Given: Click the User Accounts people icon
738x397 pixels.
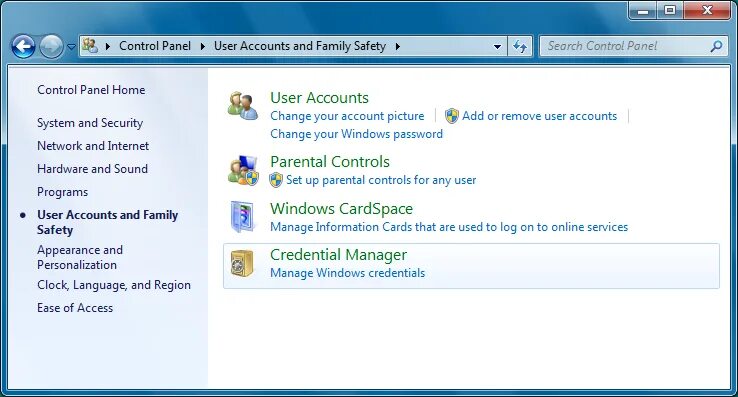Looking at the screenshot, I should coord(243,105).
